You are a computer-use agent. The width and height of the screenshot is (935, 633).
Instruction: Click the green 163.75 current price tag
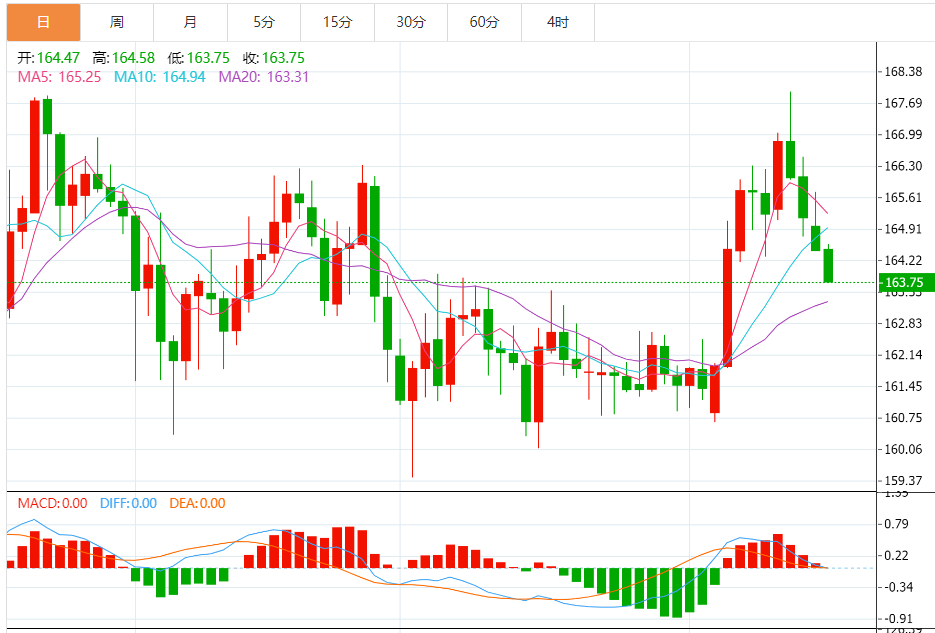tap(906, 283)
